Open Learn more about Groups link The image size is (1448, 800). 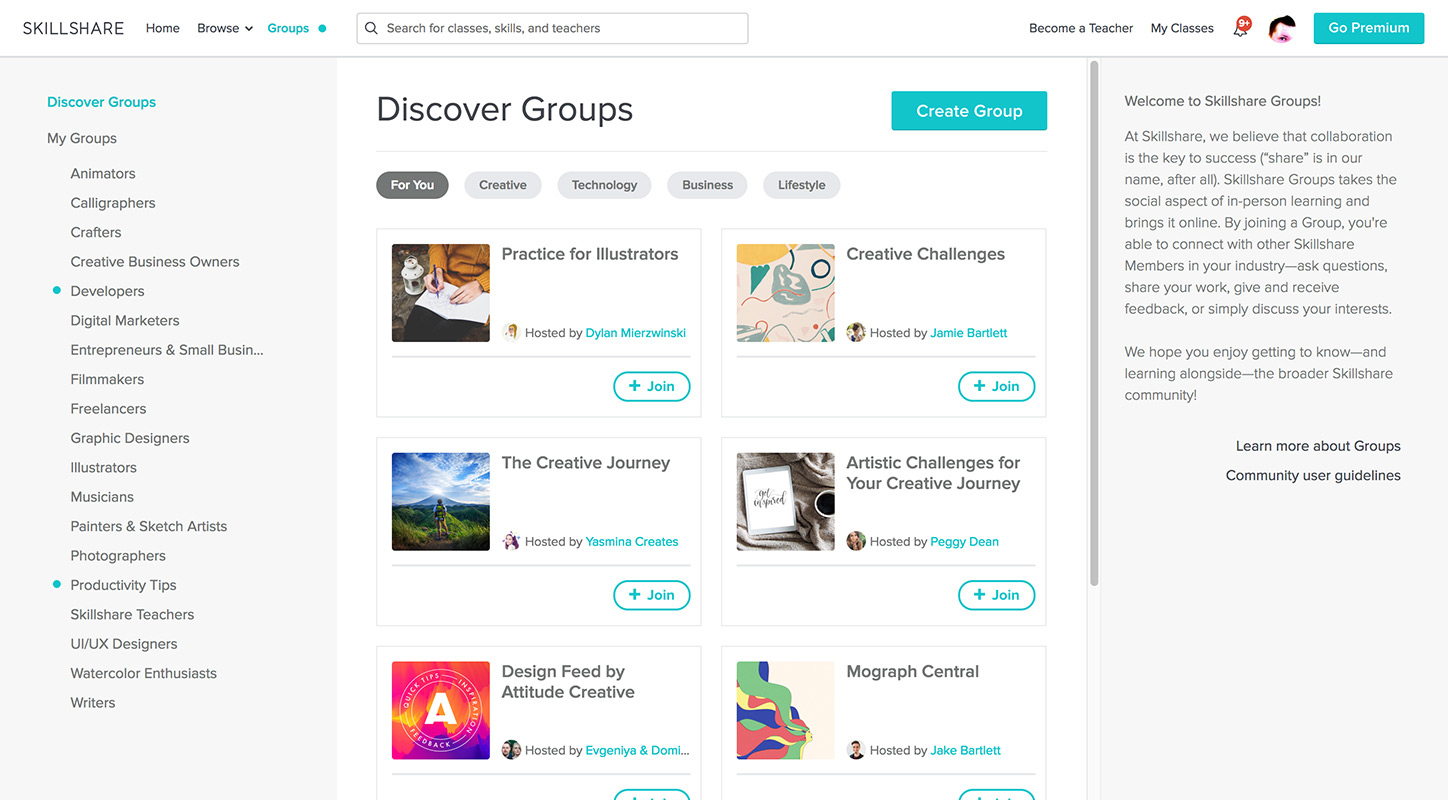pos(1317,446)
